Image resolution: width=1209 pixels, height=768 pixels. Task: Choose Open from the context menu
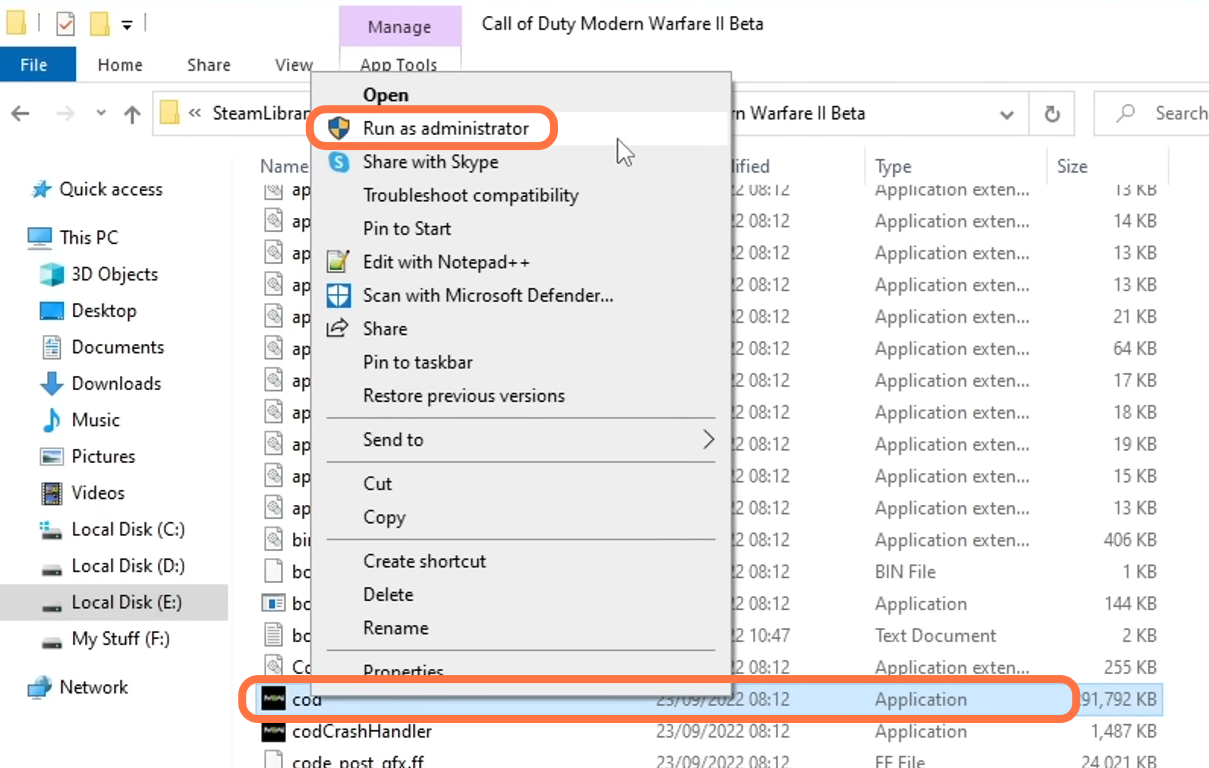tap(386, 95)
